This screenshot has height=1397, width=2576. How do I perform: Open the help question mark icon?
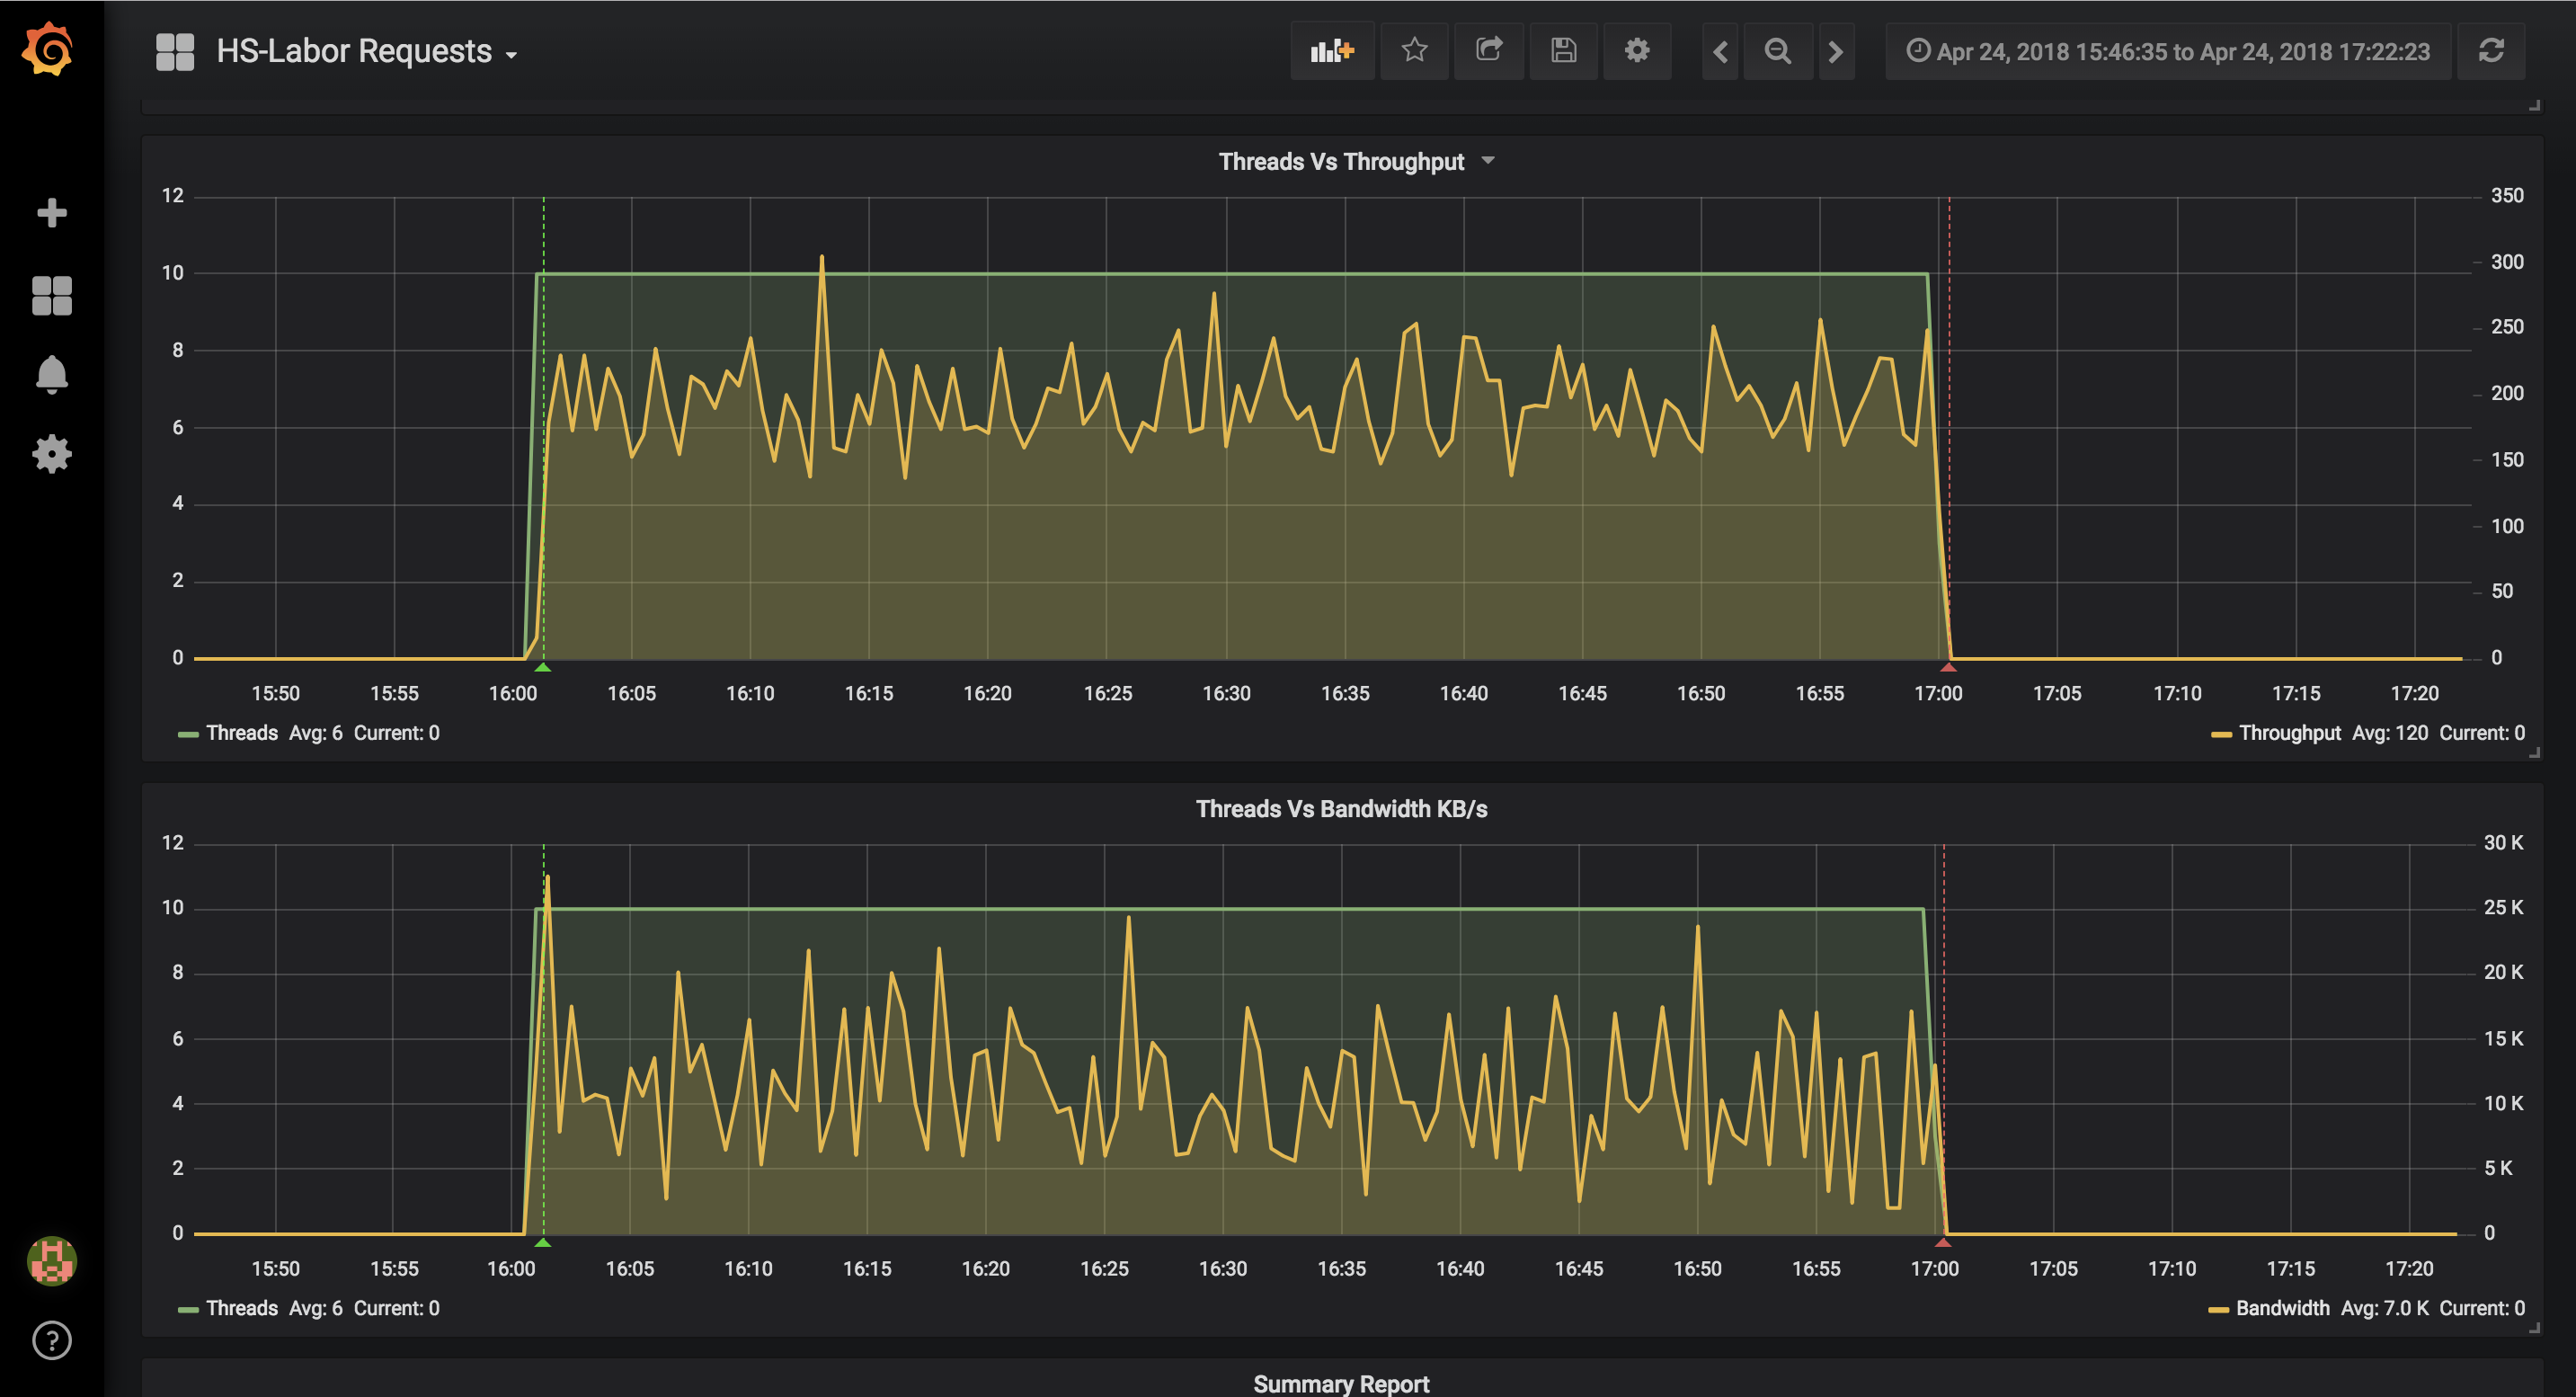pos(51,1340)
